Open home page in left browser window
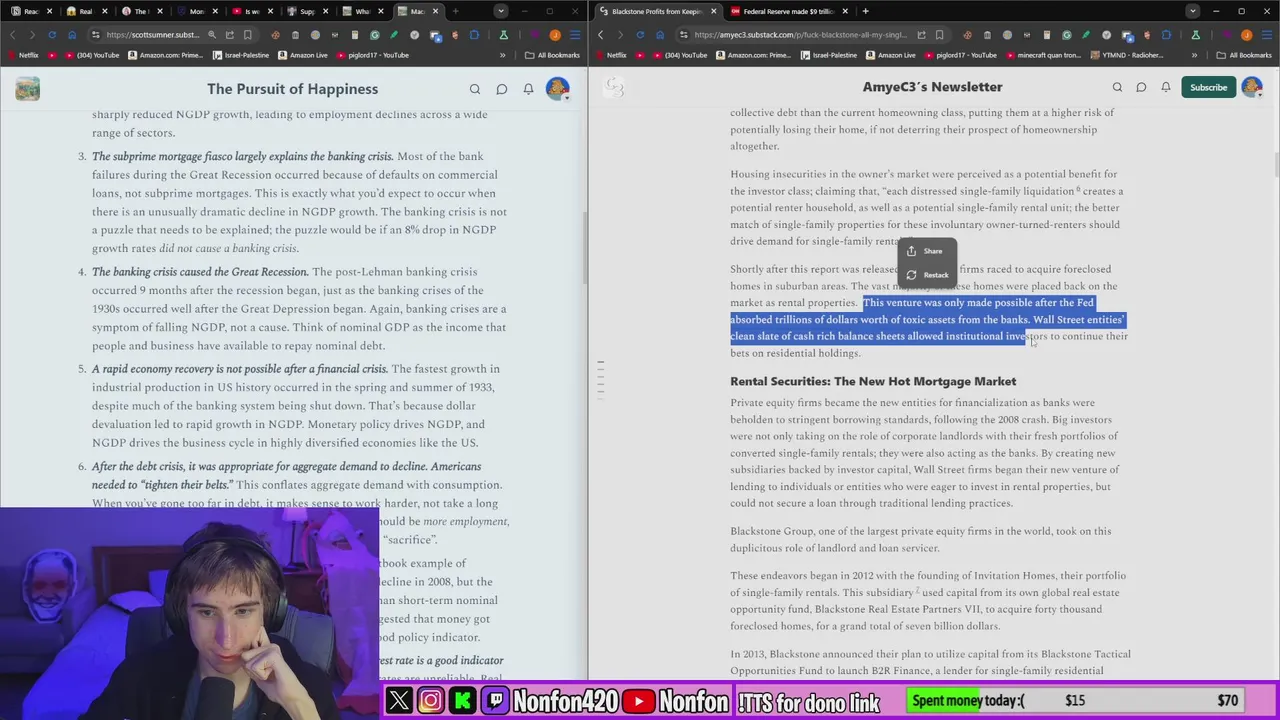Screen dimensions: 1280x720 tap(72, 35)
